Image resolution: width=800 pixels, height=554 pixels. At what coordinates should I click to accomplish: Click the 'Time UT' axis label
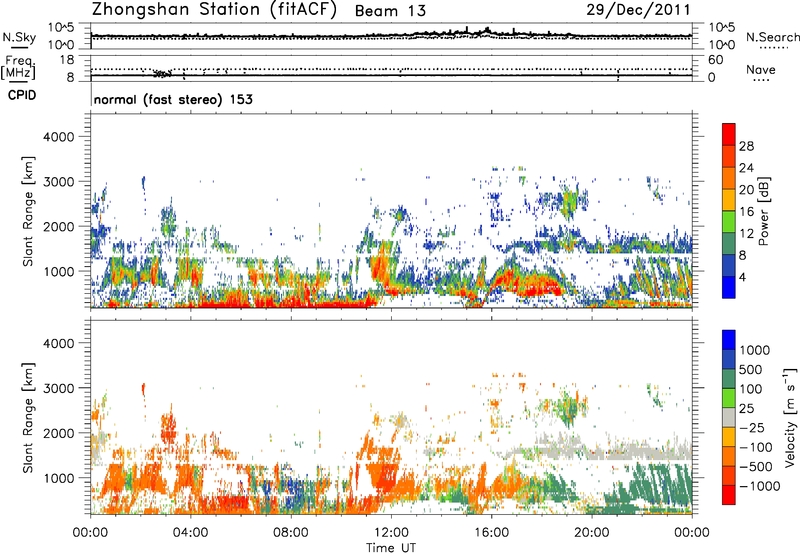(x=391, y=548)
